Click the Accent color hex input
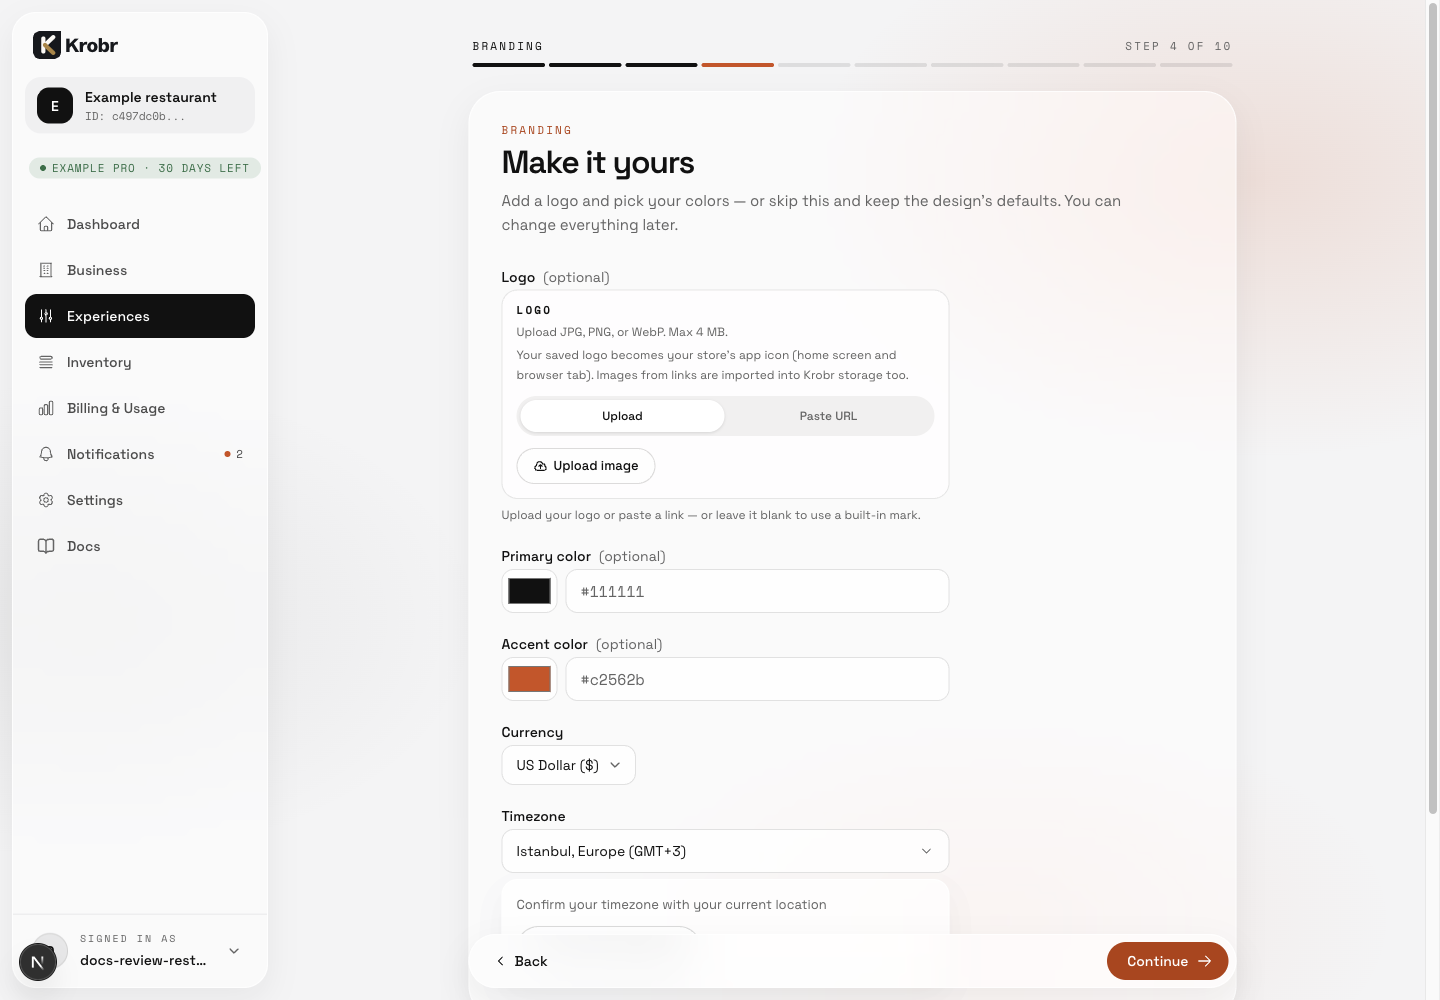 [x=757, y=679]
